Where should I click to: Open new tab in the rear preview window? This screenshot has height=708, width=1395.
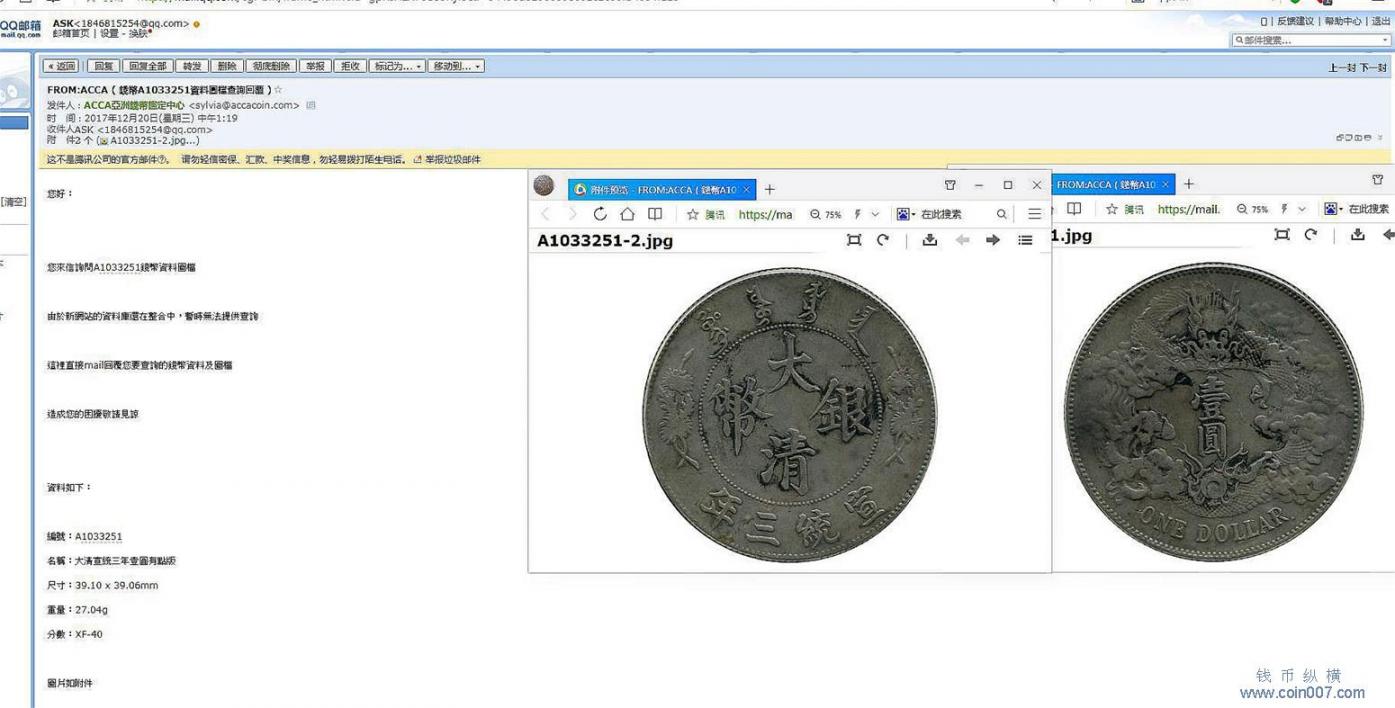click(1189, 184)
